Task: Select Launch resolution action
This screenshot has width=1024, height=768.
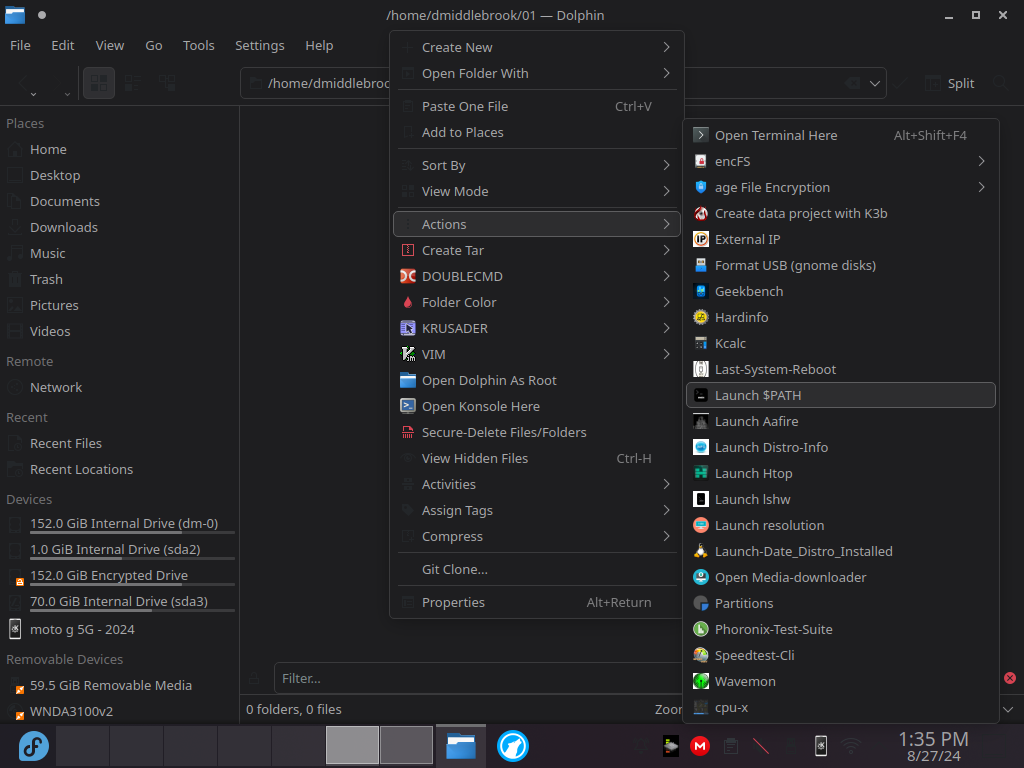Action: point(840,526)
